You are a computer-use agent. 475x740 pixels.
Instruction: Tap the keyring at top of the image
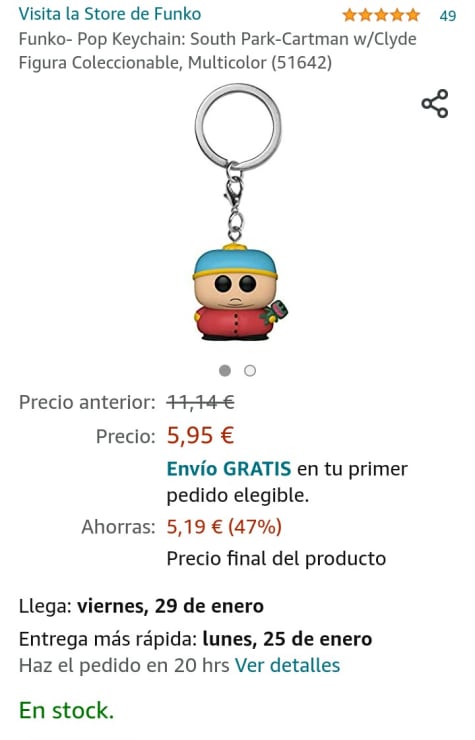click(x=238, y=126)
